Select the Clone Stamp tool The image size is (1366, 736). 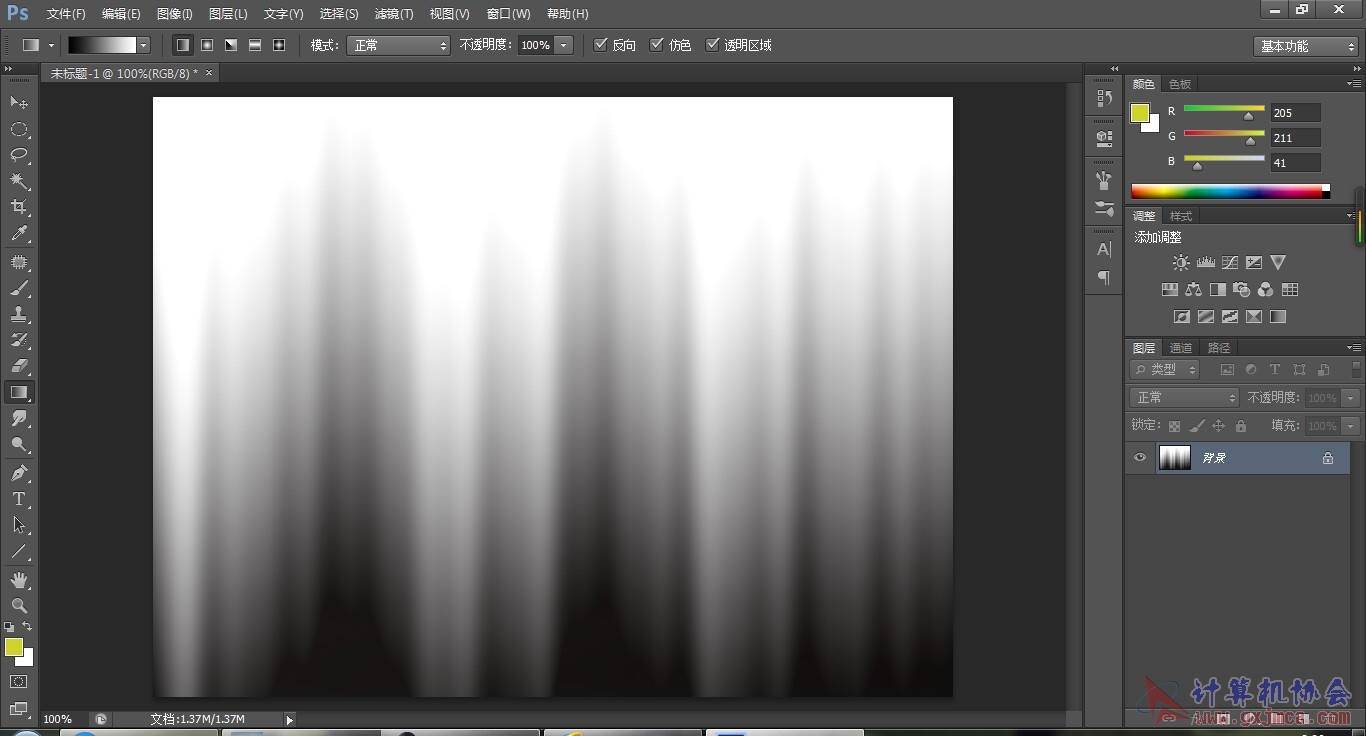point(19,314)
